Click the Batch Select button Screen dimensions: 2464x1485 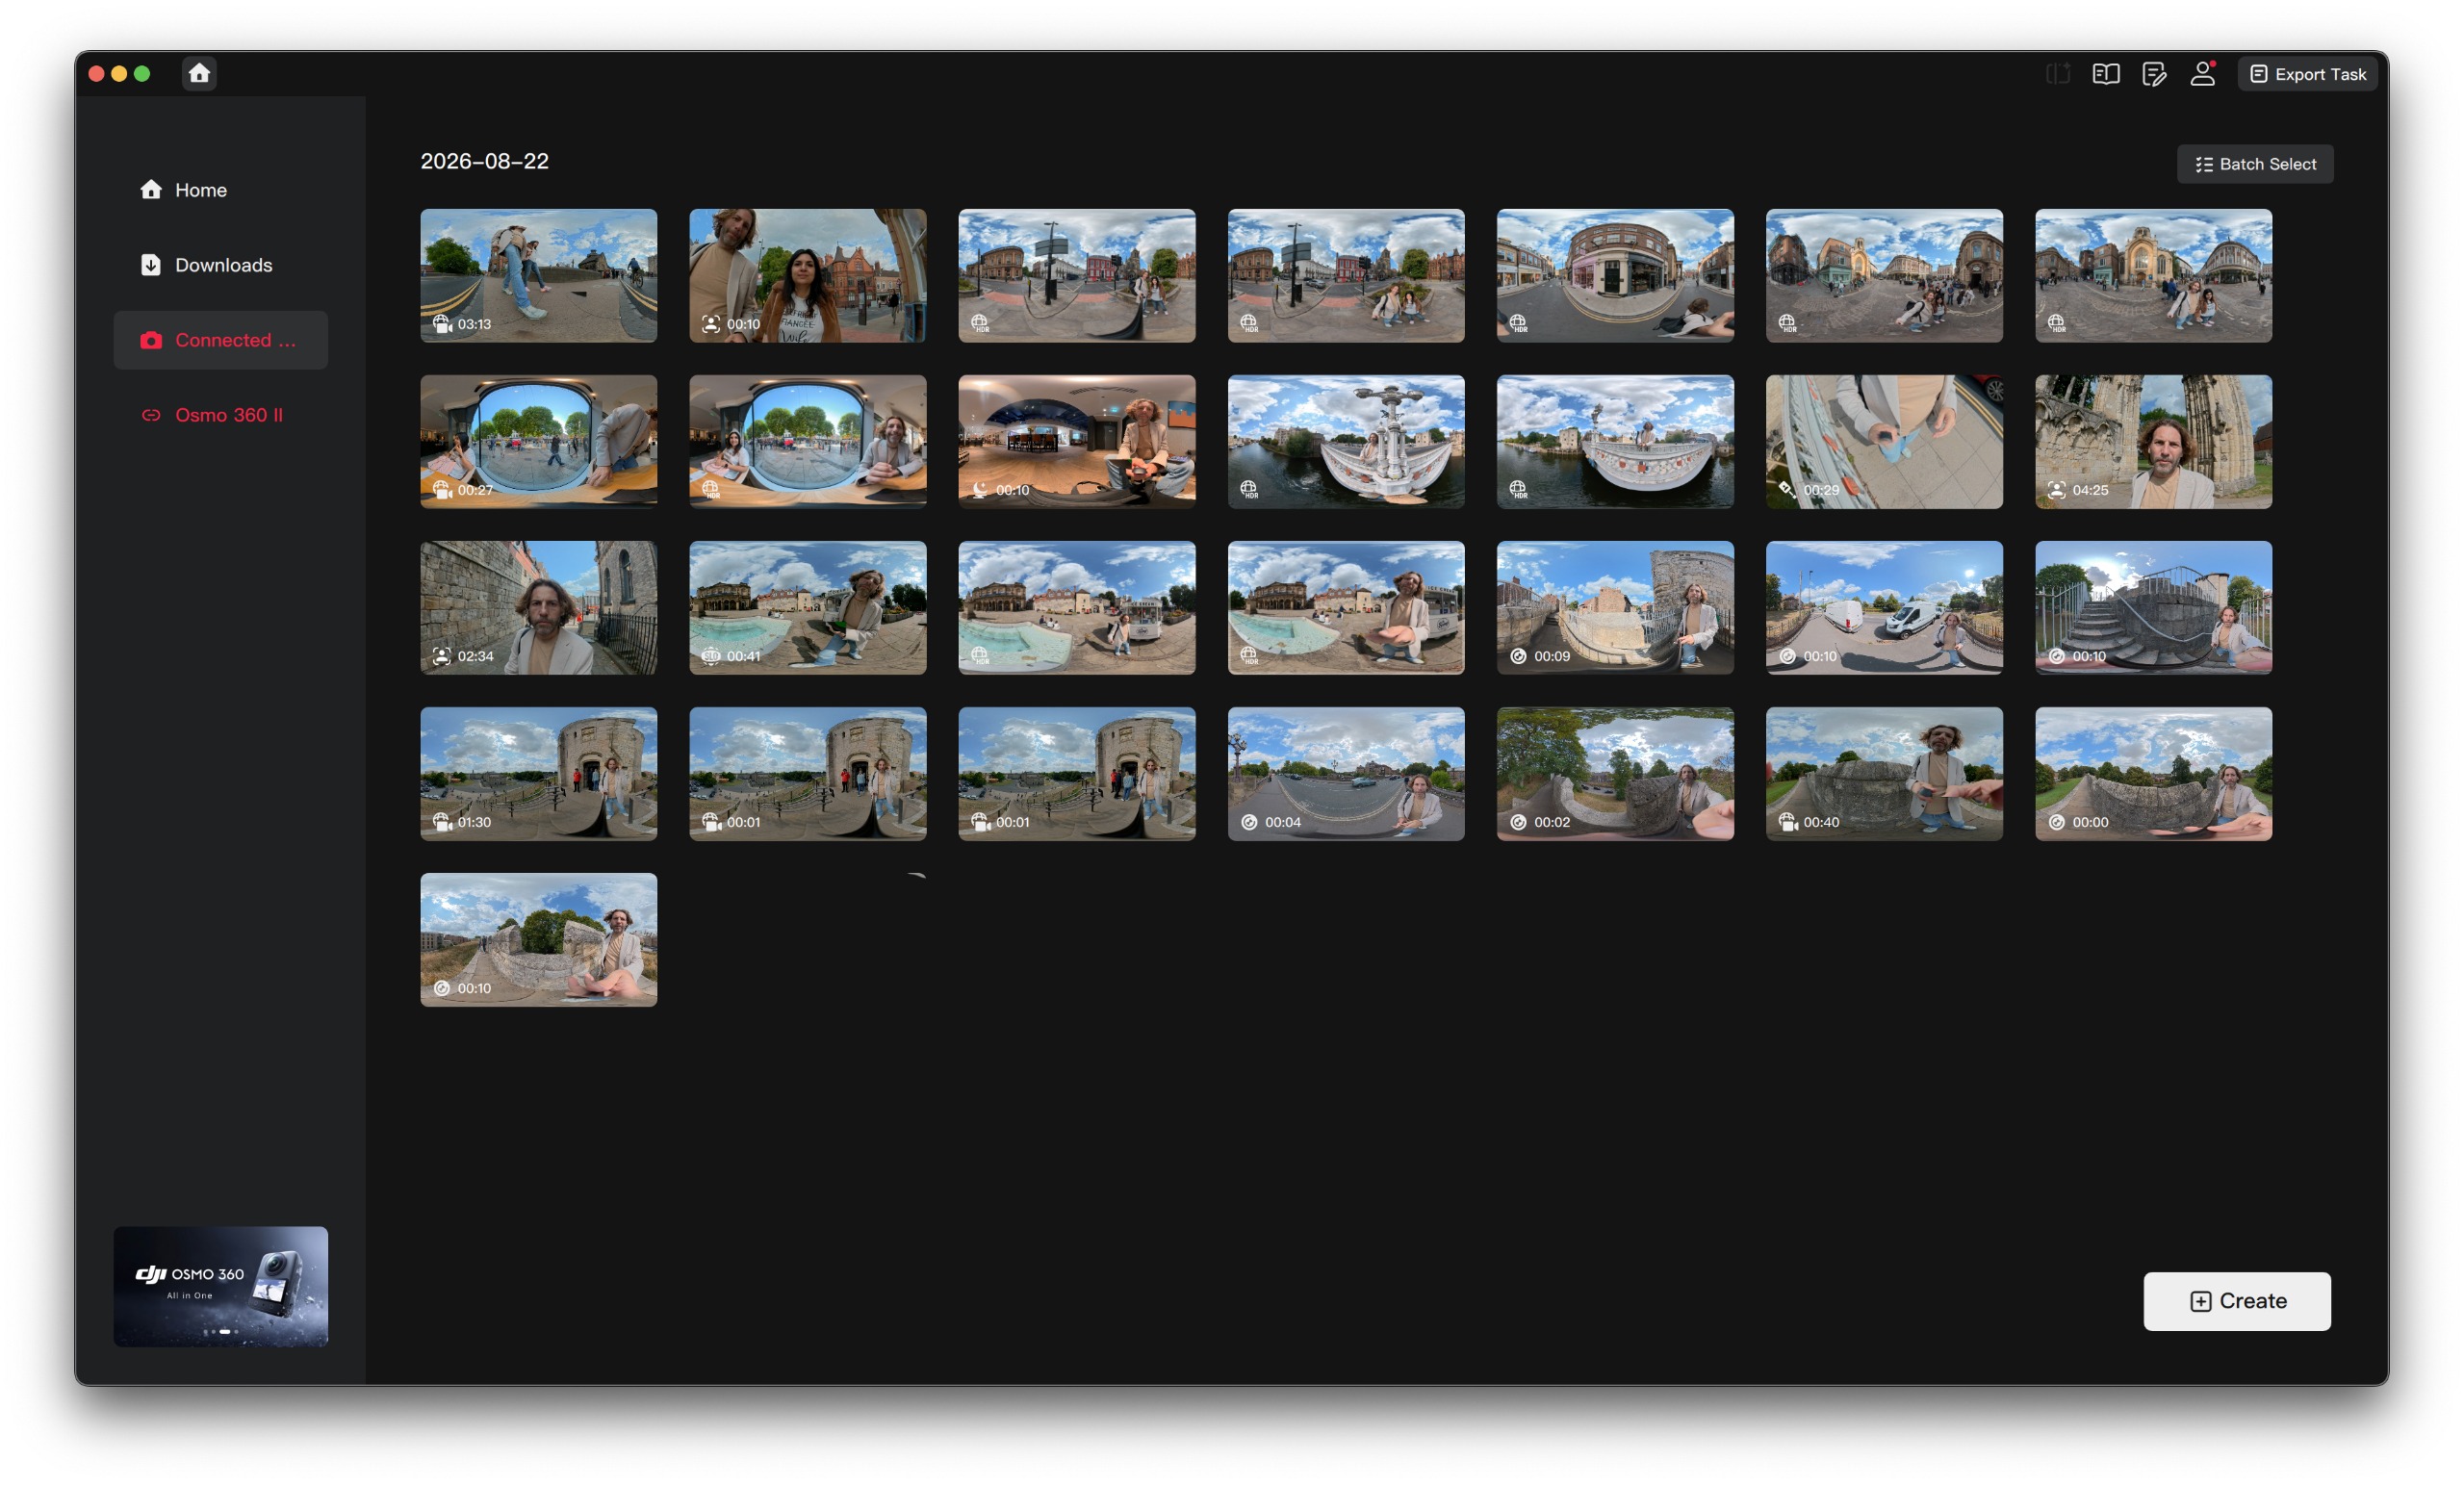tap(2255, 164)
